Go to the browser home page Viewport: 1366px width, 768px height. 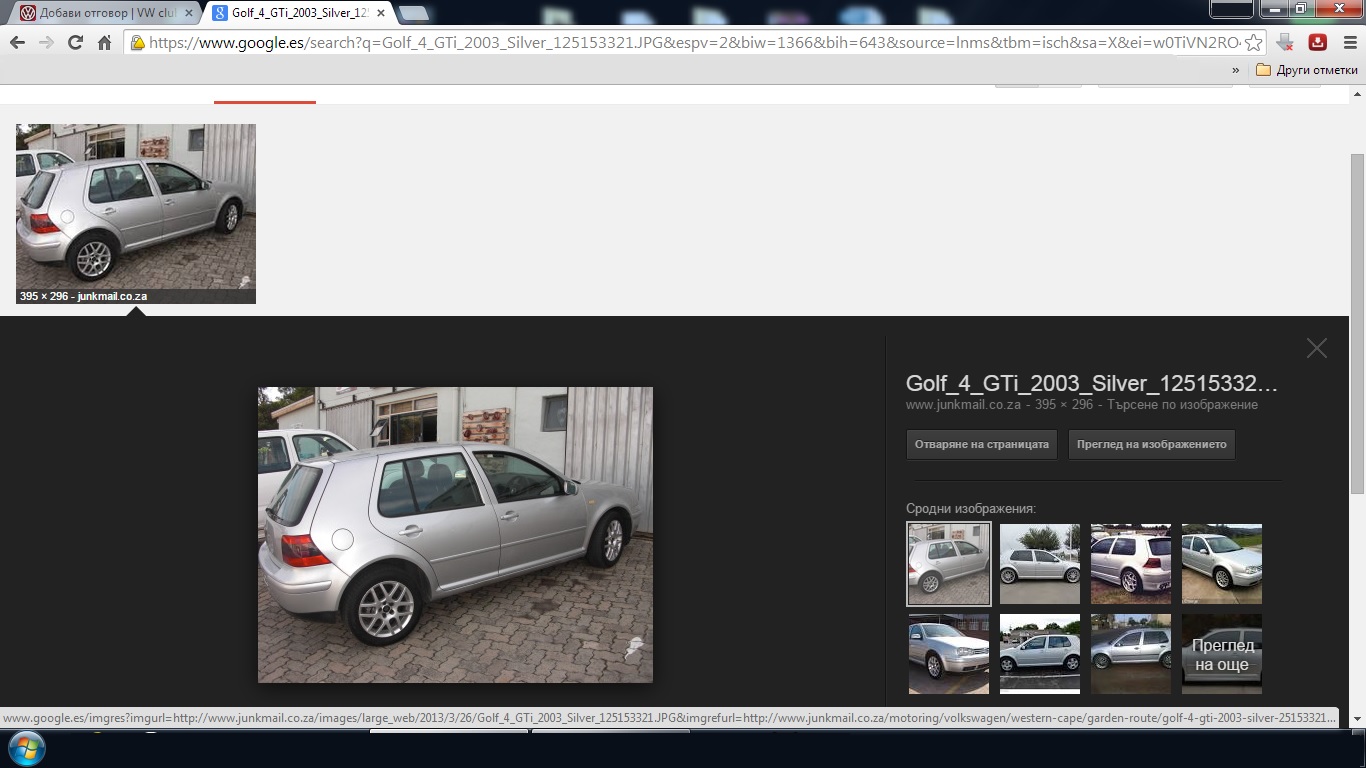(104, 43)
